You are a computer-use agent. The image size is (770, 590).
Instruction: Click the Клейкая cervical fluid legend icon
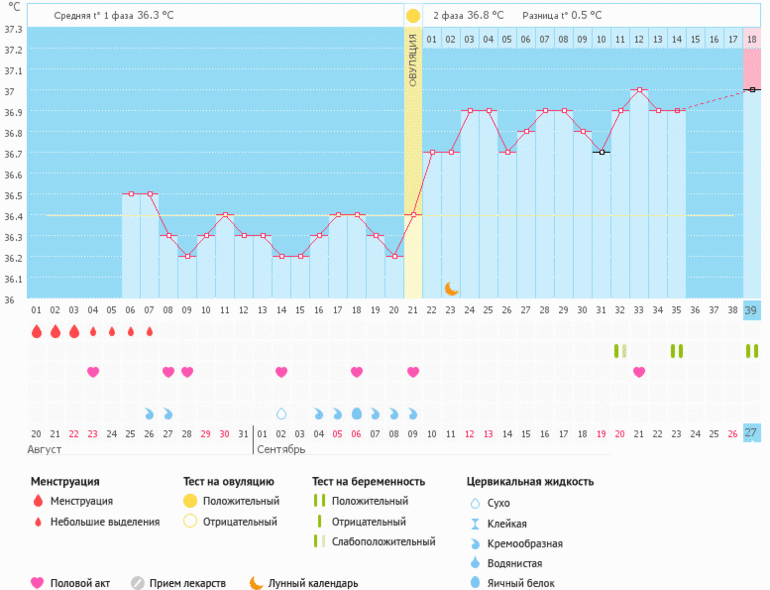click(476, 524)
